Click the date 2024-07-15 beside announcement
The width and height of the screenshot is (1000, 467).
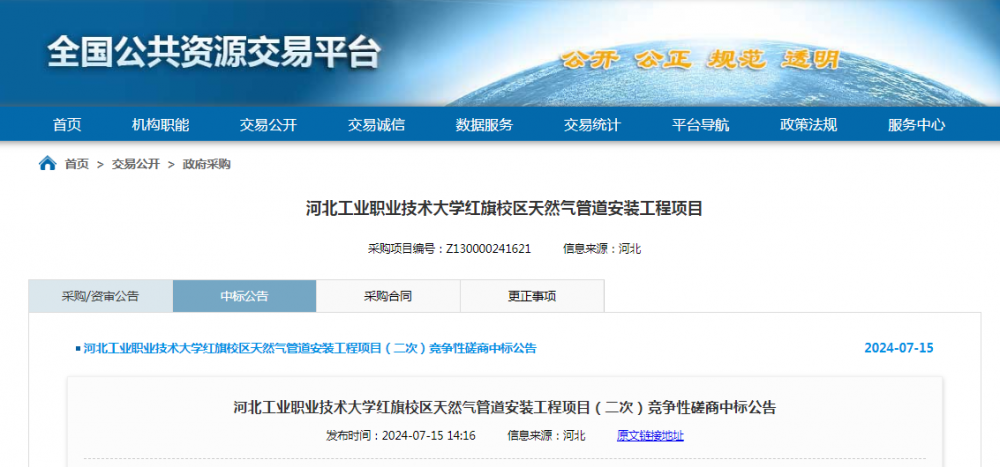(x=899, y=348)
